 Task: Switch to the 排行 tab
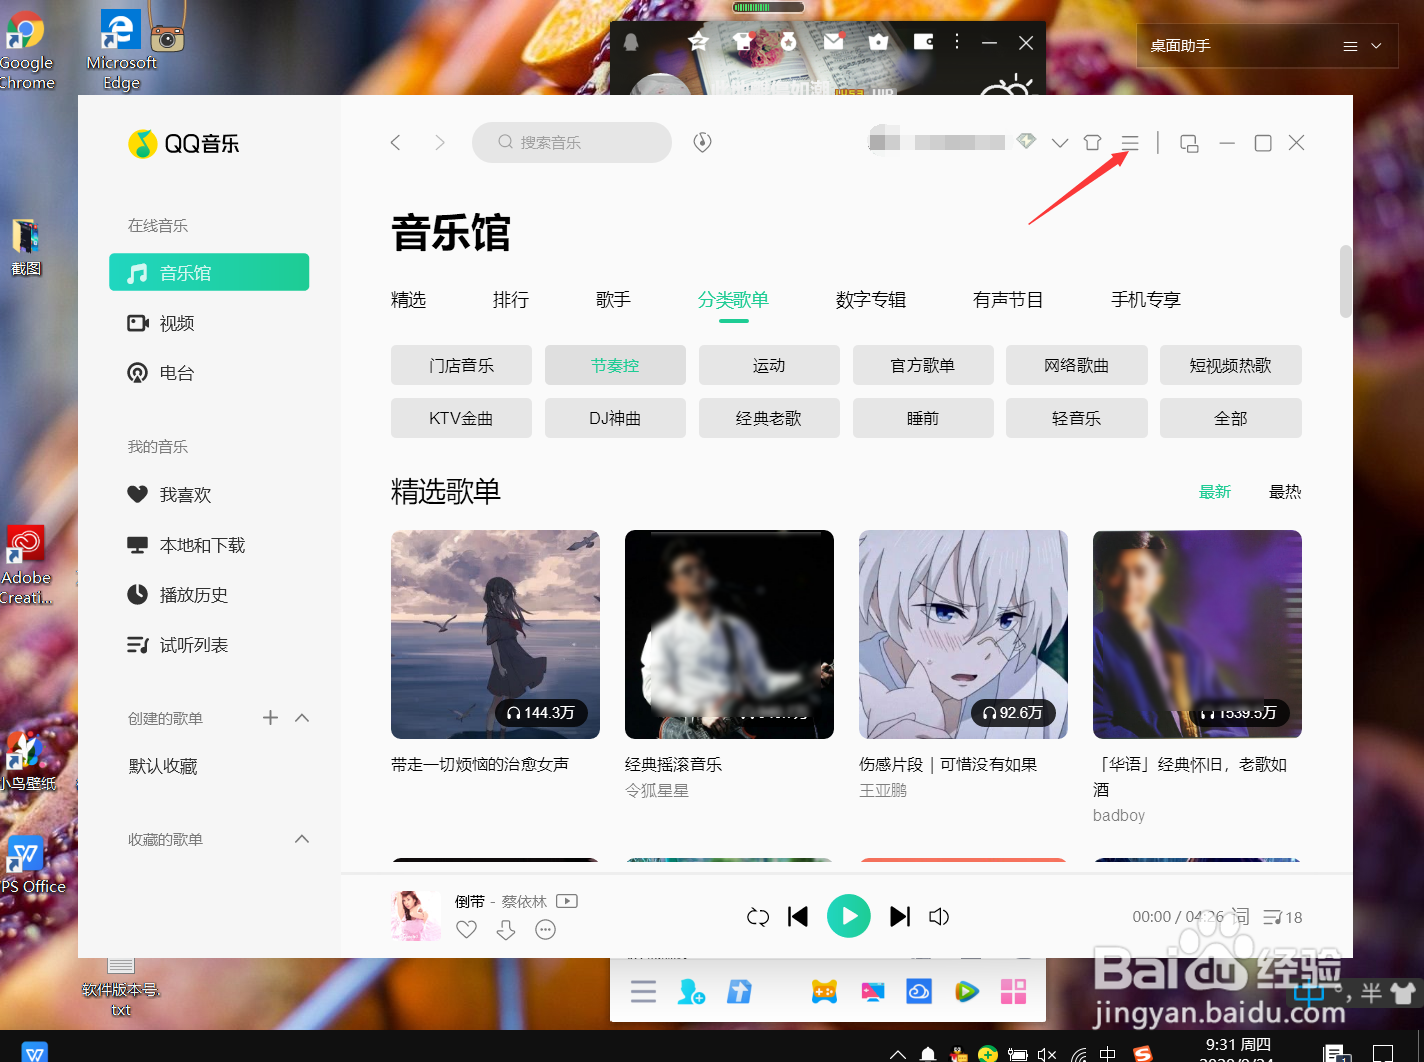click(x=510, y=300)
